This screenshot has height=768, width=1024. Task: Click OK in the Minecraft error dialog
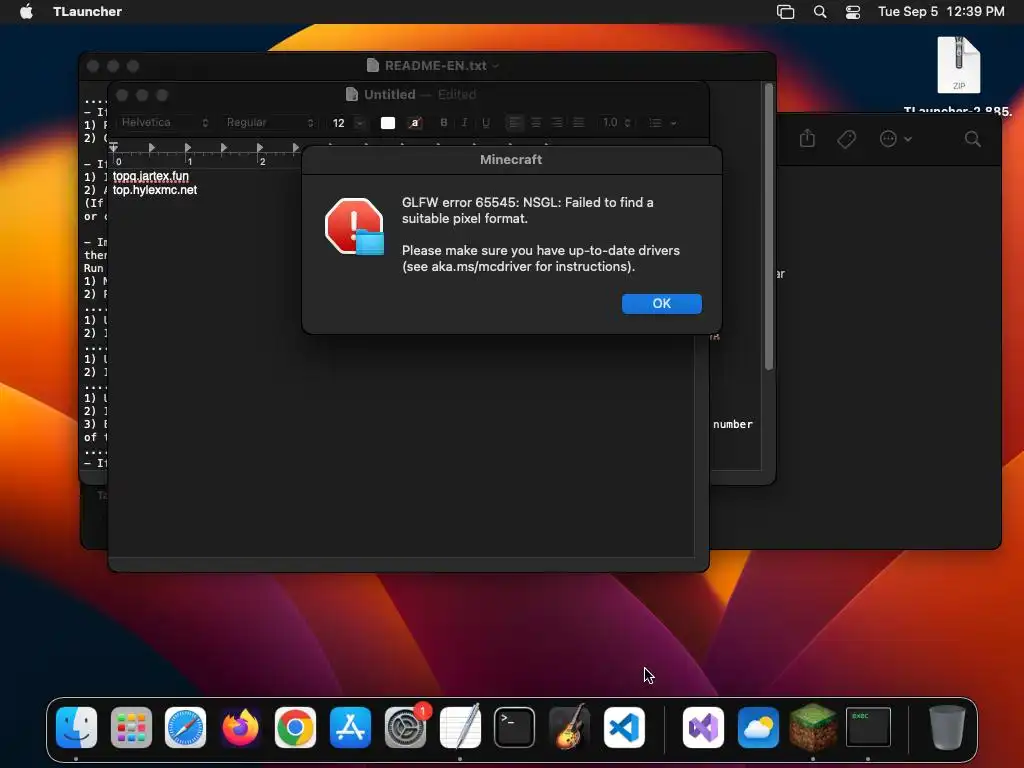coord(661,304)
